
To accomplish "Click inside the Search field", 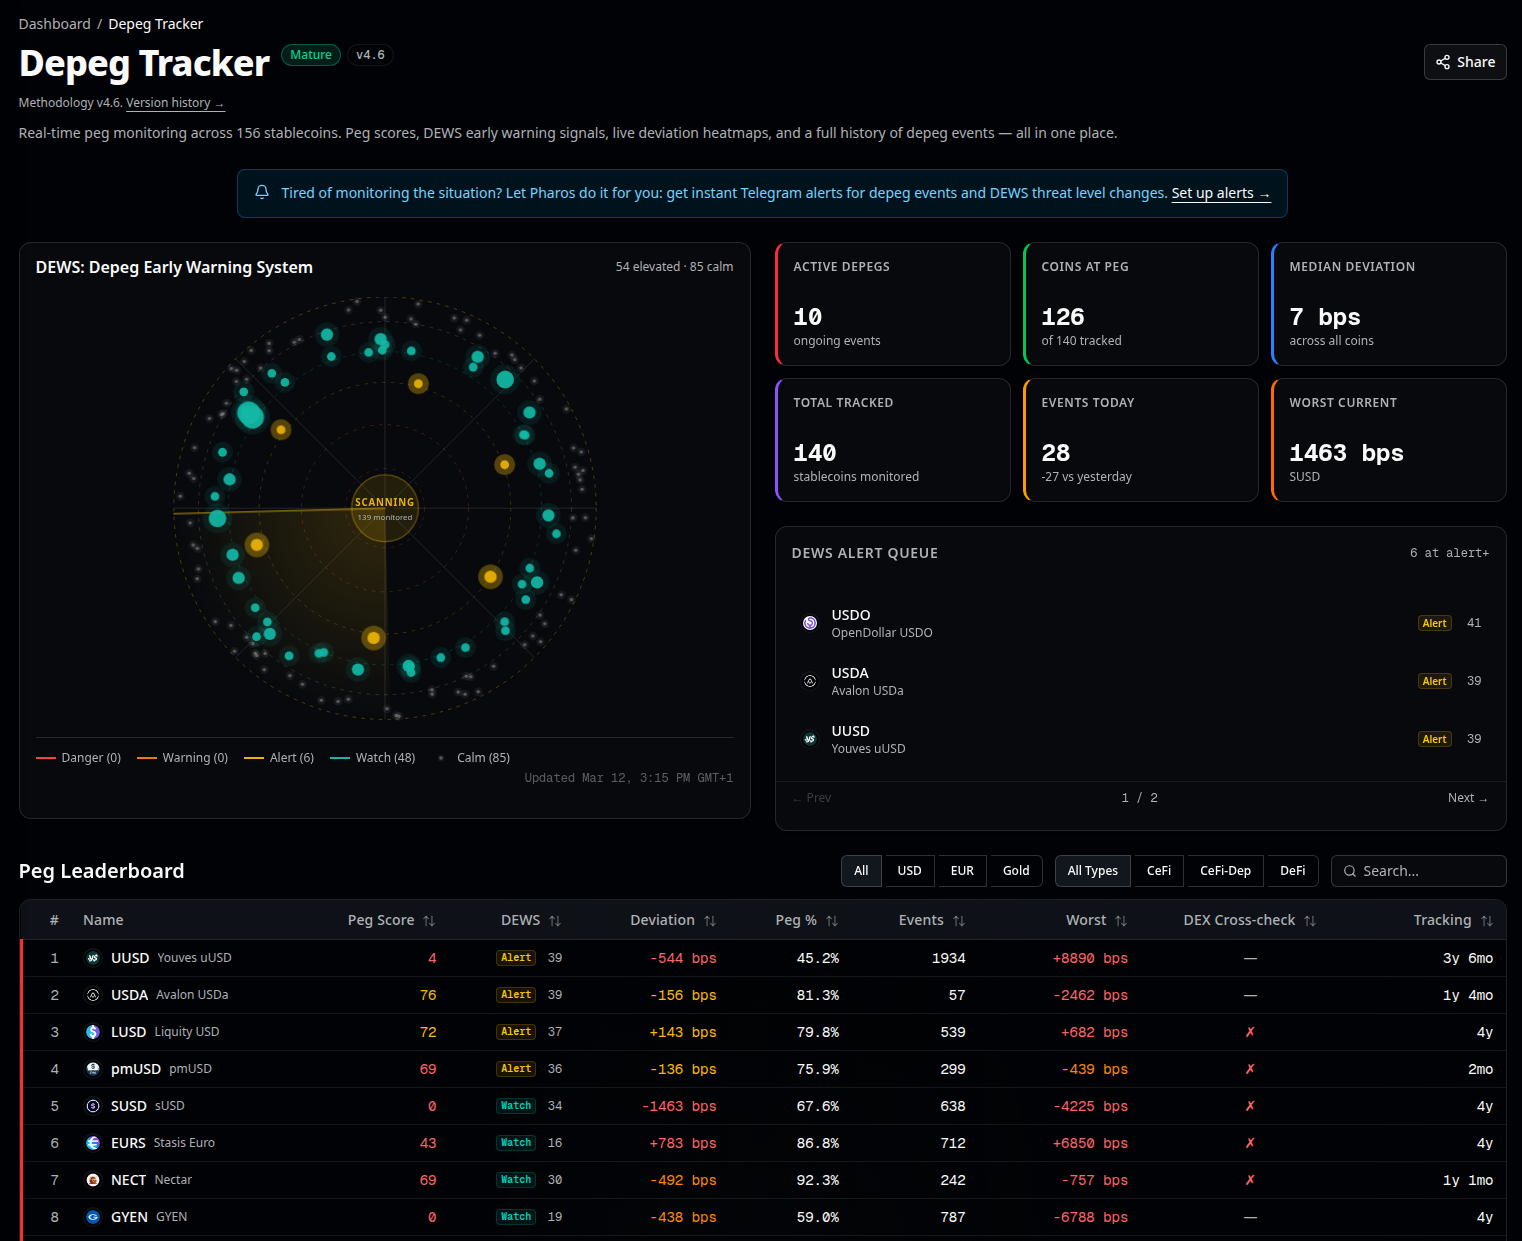I will click(x=1420, y=871).
